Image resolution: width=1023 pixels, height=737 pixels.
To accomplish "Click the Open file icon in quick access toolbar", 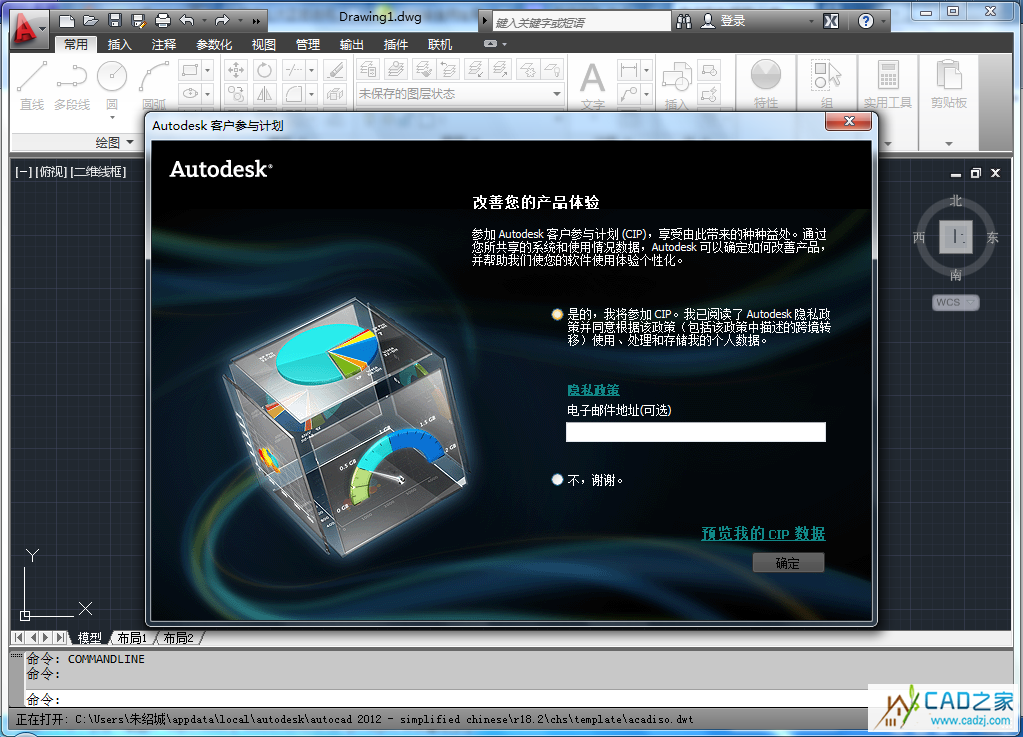I will [x=91, y=21].
